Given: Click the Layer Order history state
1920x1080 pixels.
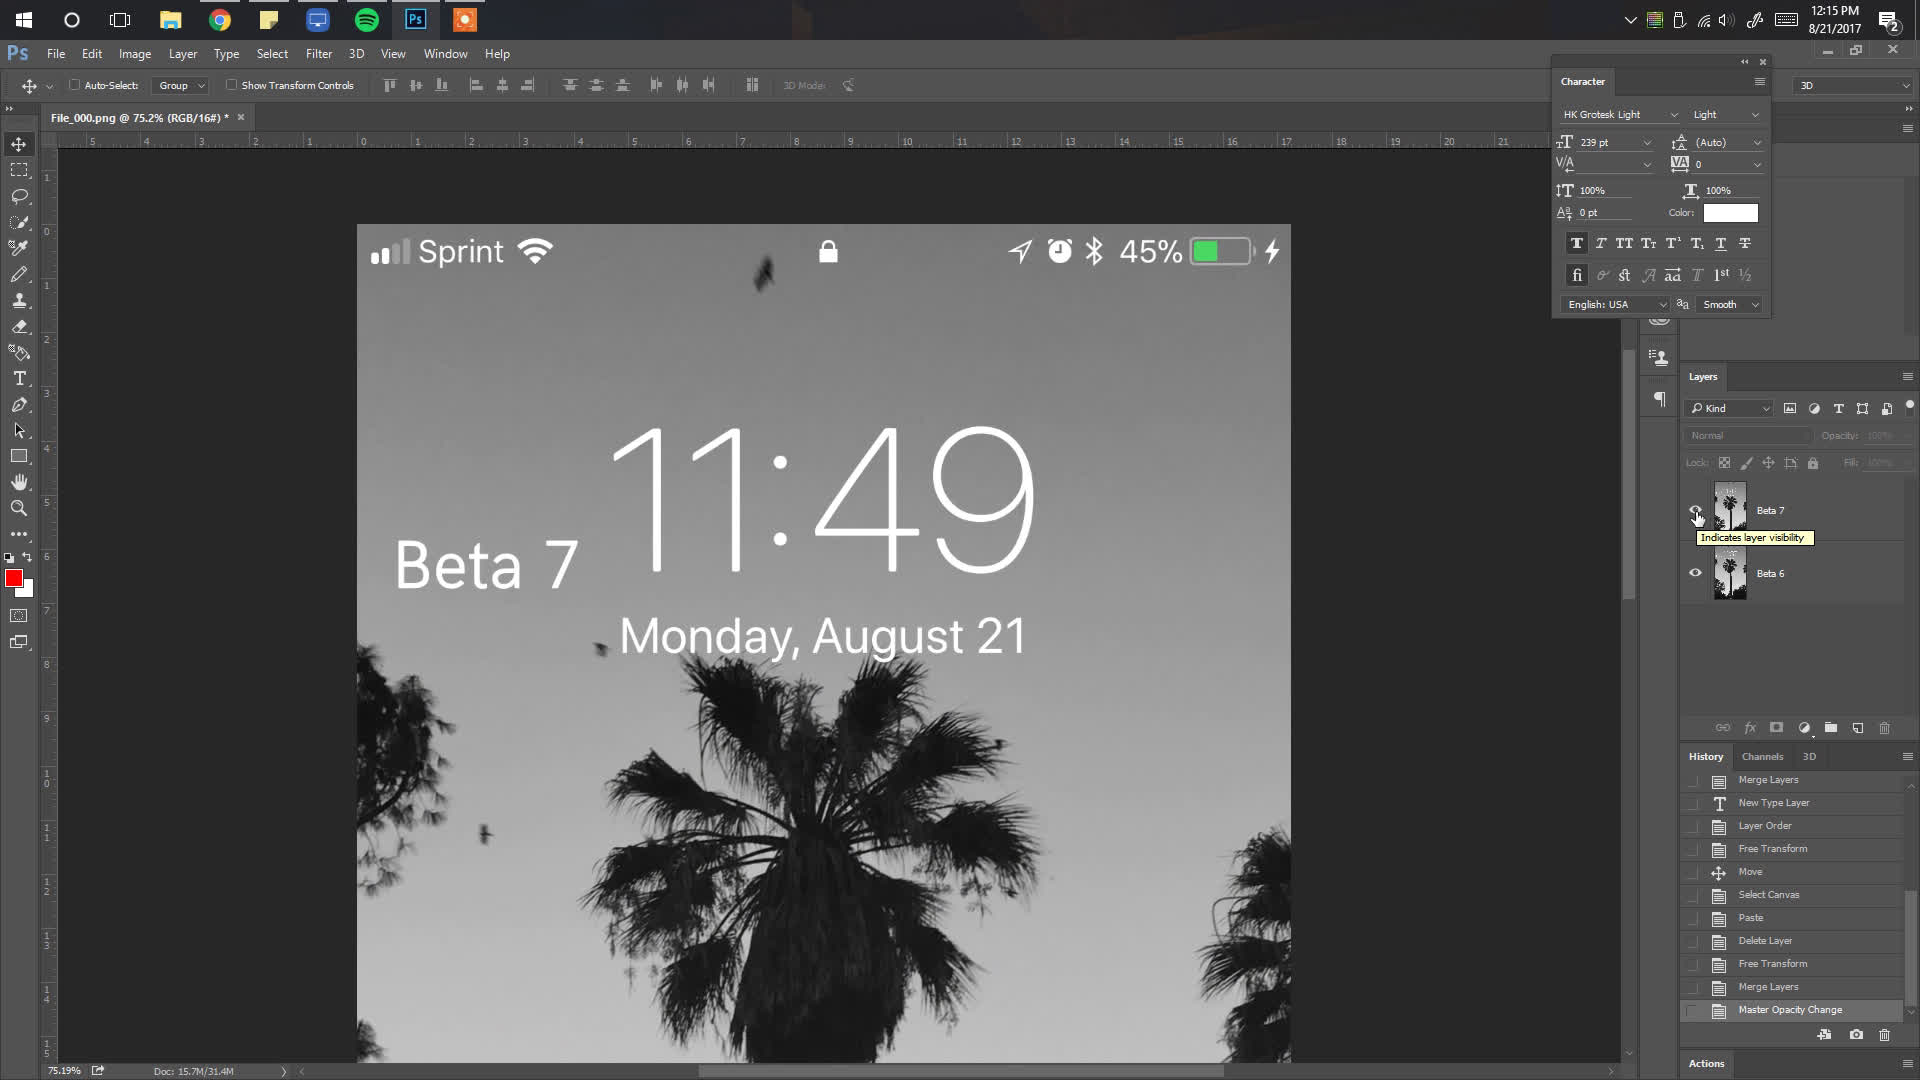Looking at the screenshot, I should [1792, 826].
